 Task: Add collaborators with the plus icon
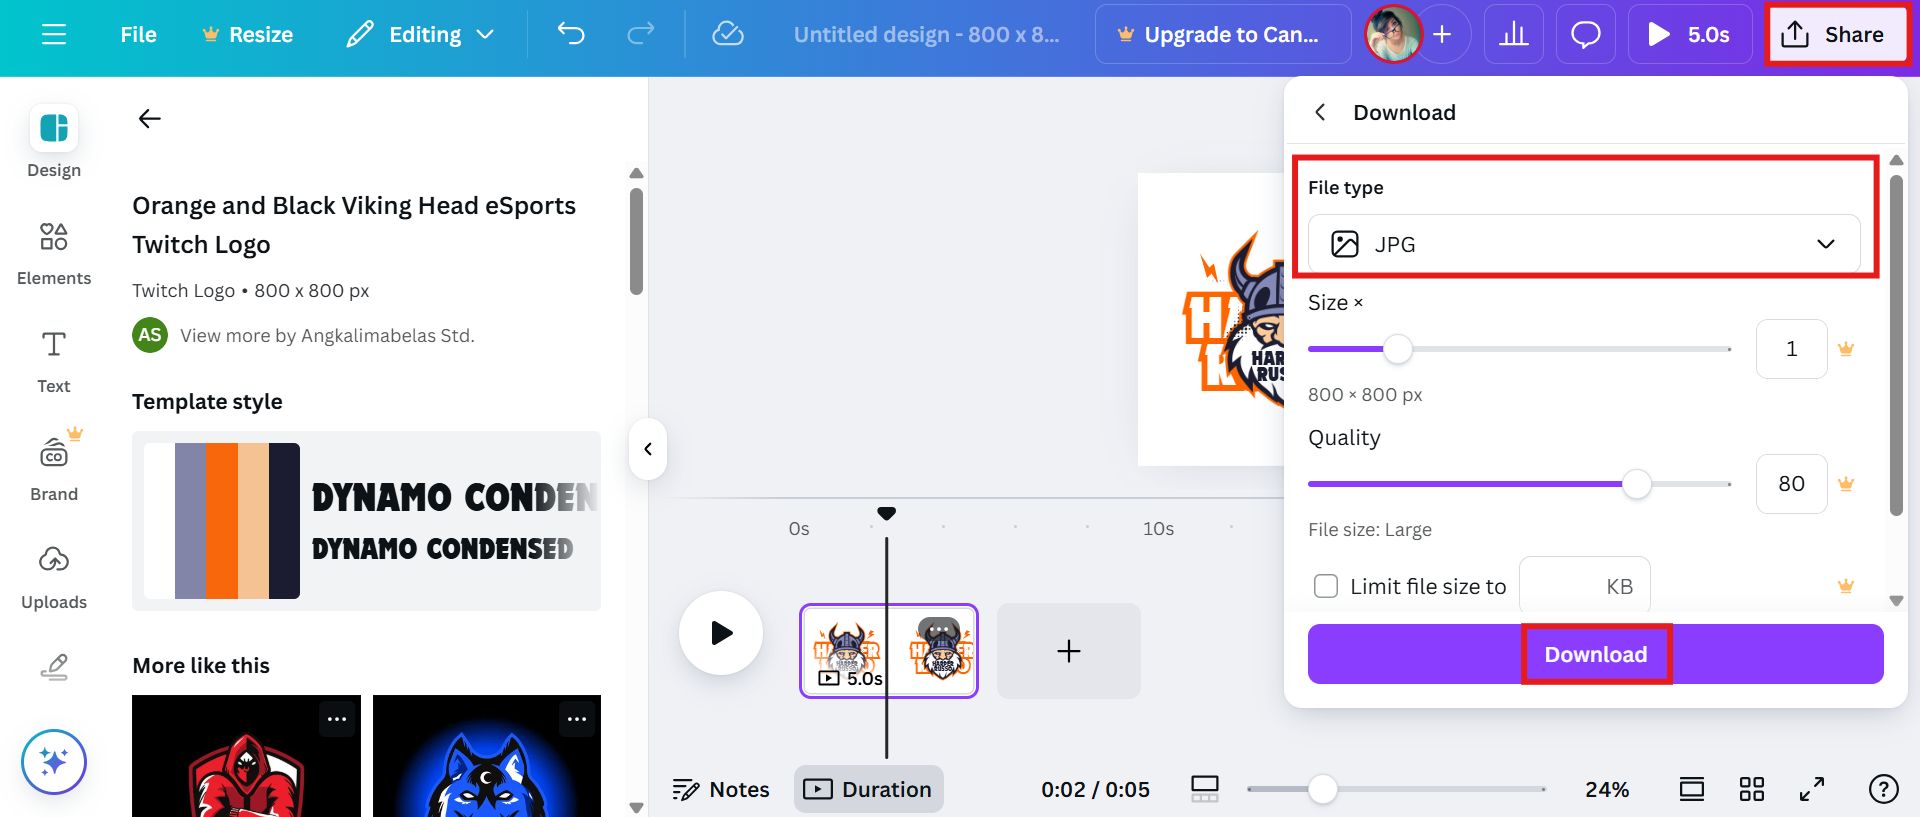[1442, 34]
